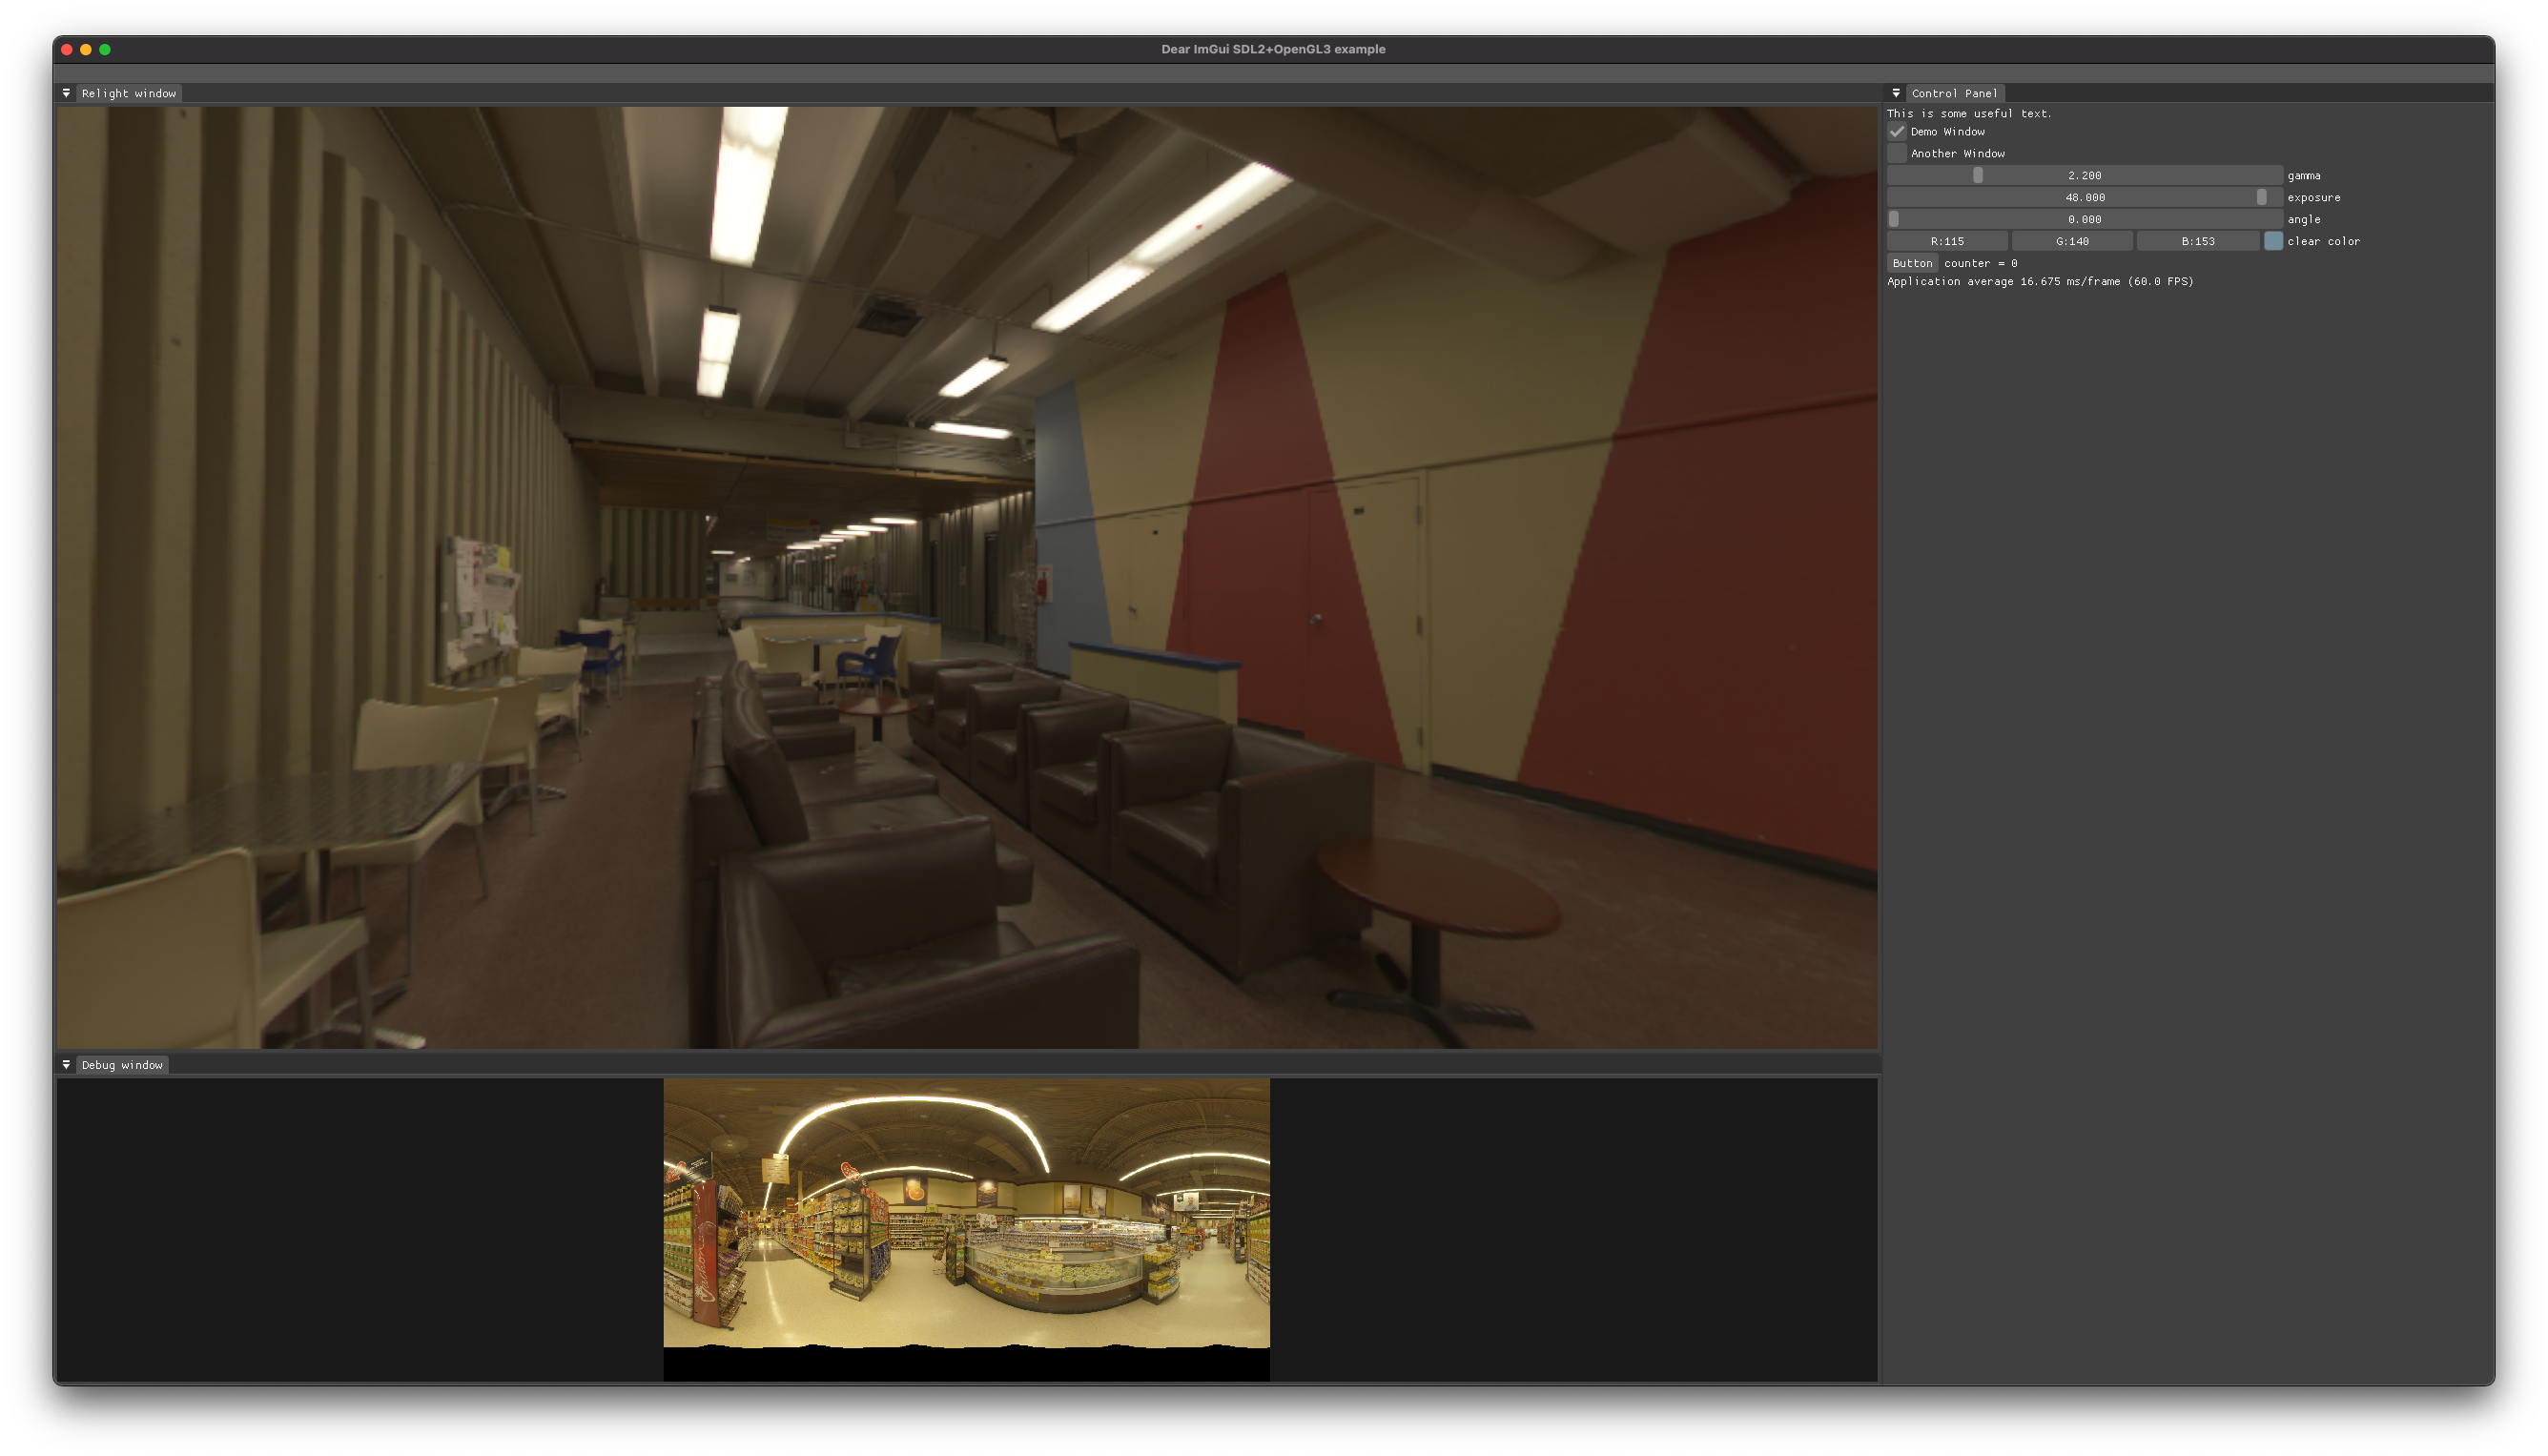The width and height of the screenshot is (2548, 1456).
Task: Click the G:140 green channel field
Action: pyautogui.click(x=2072, y=242)
